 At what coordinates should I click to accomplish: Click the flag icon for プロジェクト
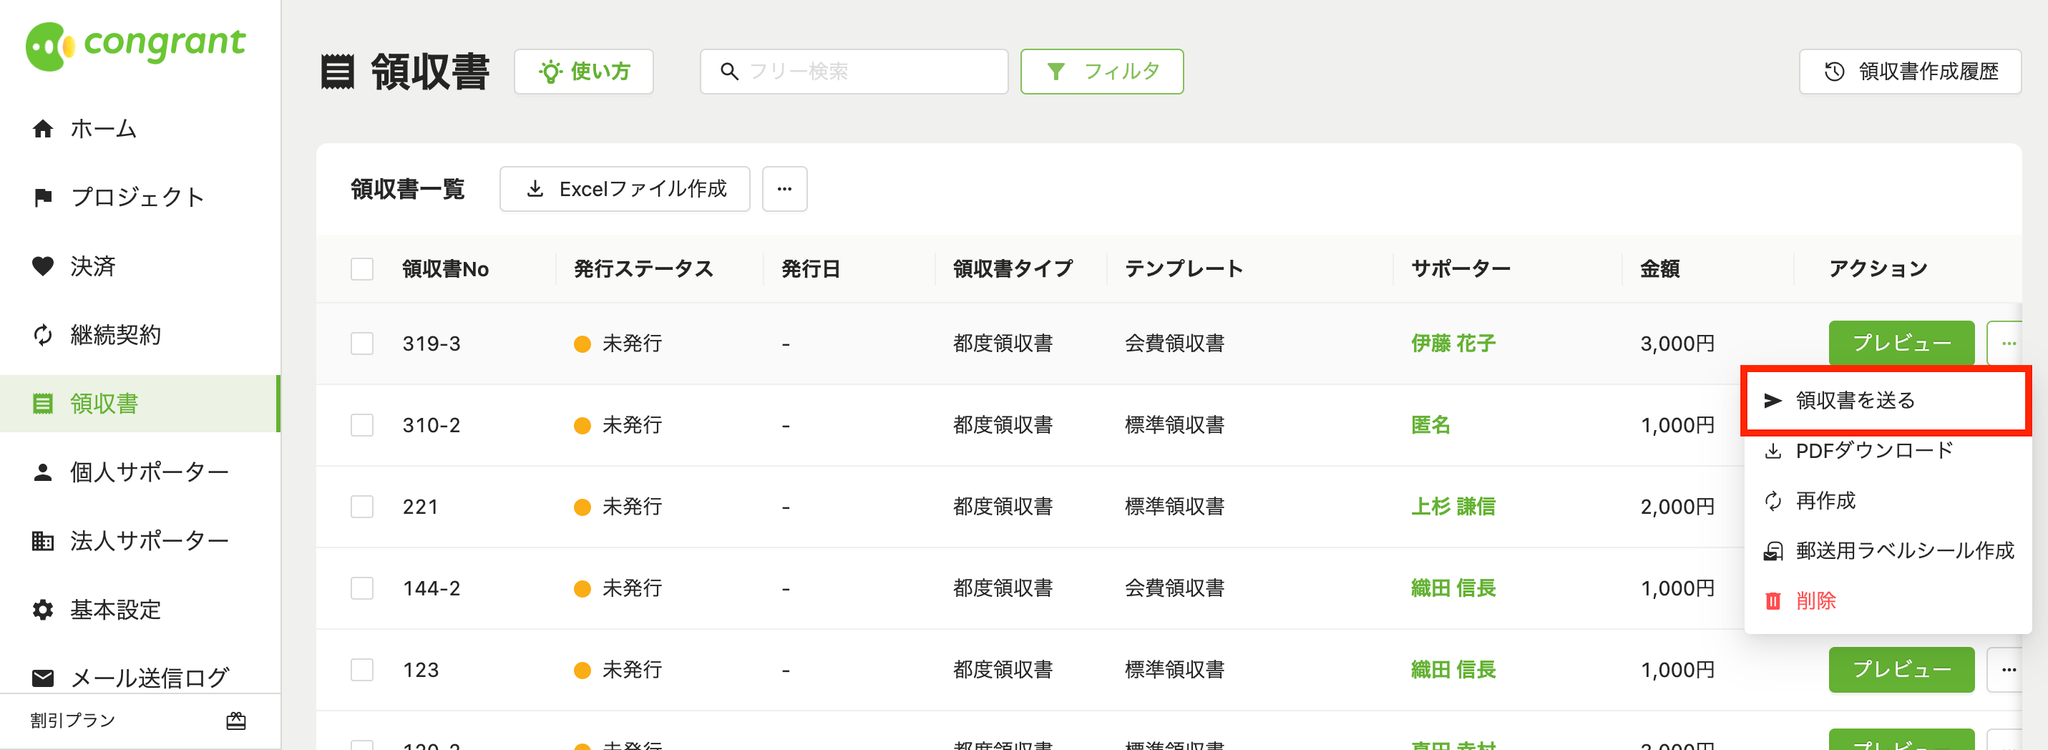pyautogui.click(x=42, y=197)
